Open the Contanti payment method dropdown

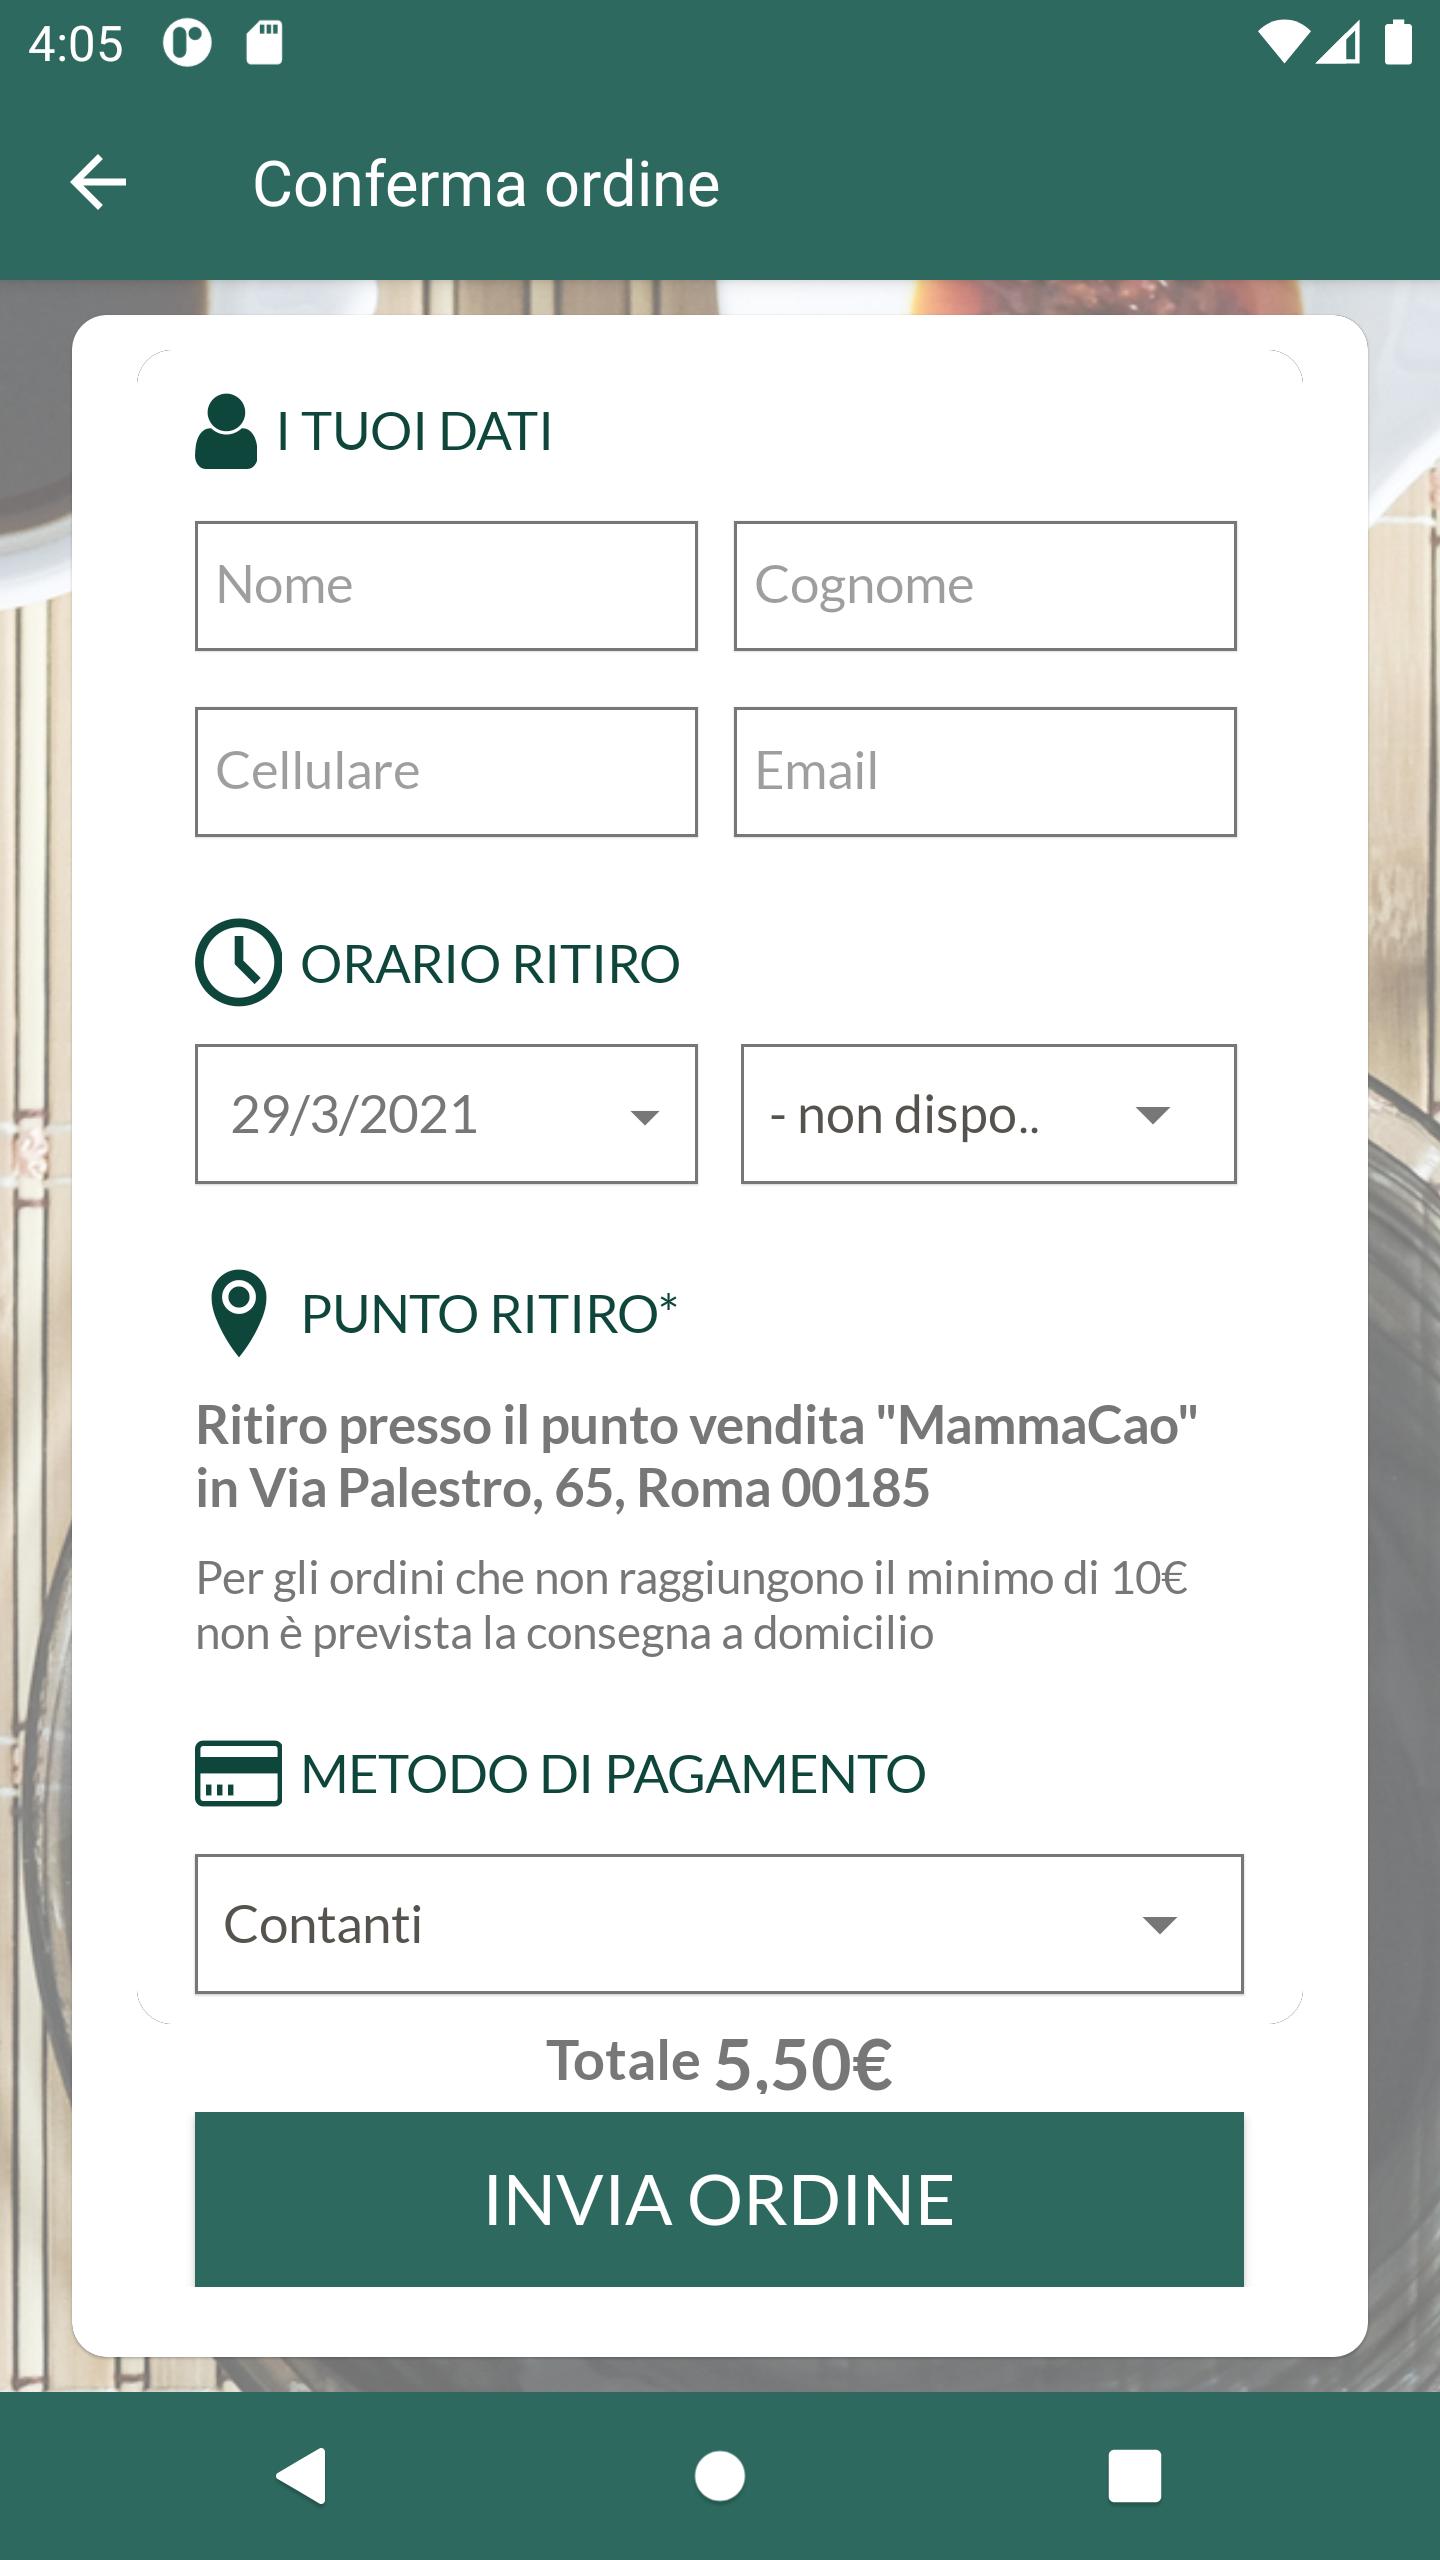tap(719, 1924)
